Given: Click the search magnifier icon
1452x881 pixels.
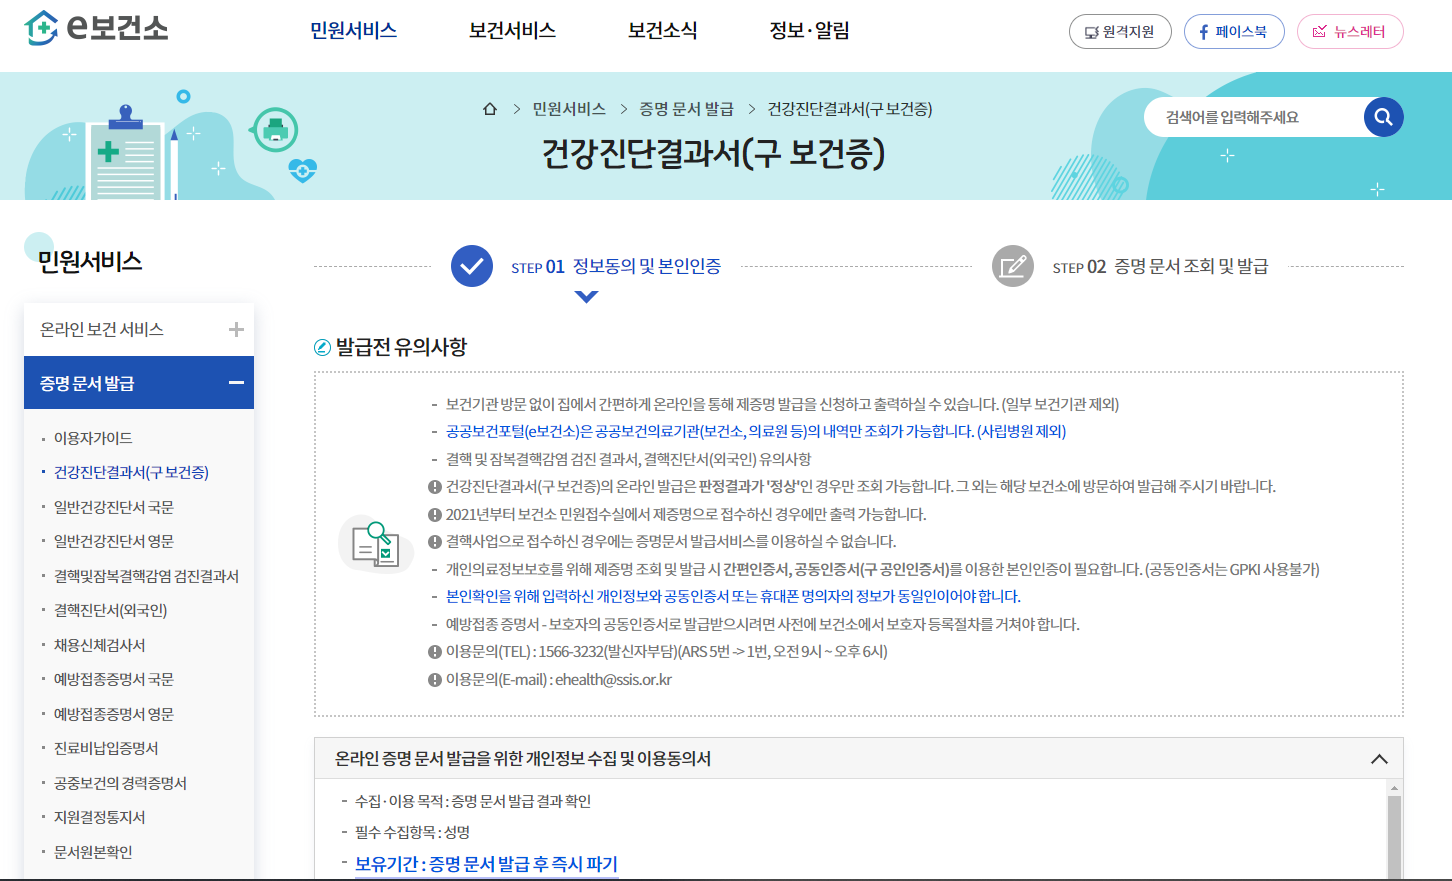Looking at the screenshot, I should (1383, 117).
